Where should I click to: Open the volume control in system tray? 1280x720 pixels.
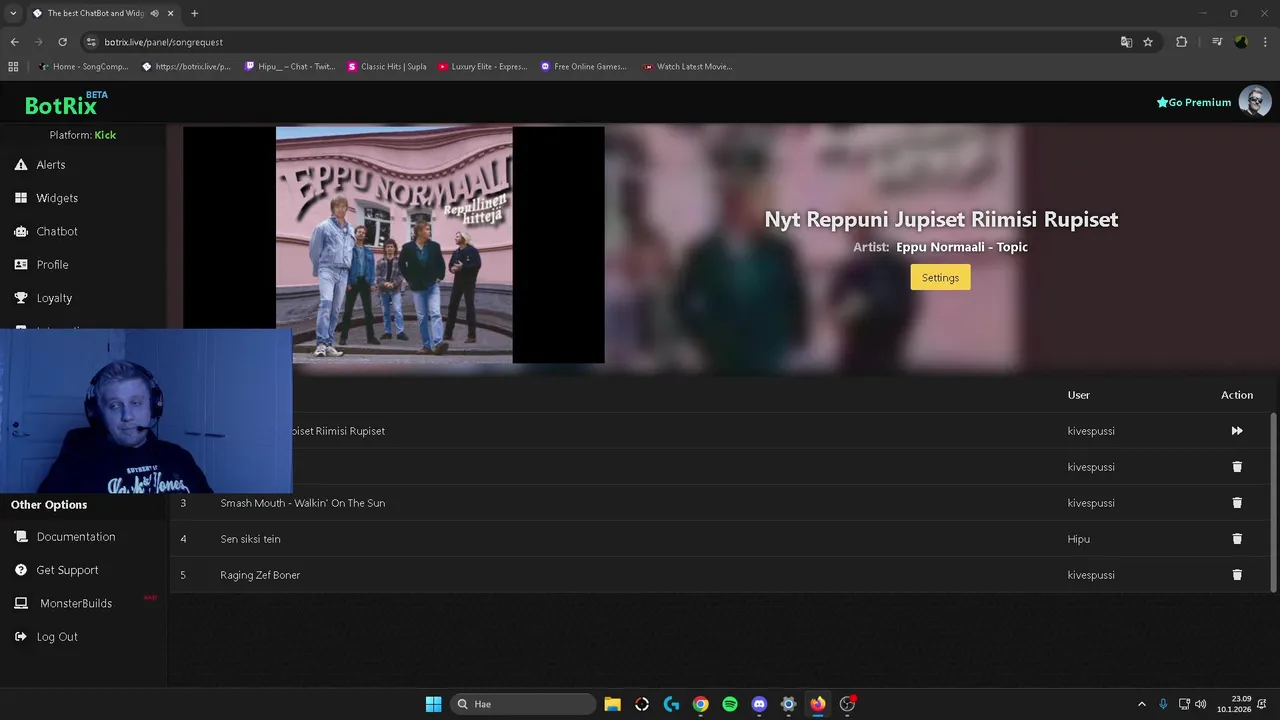[x=1200, y=704]
